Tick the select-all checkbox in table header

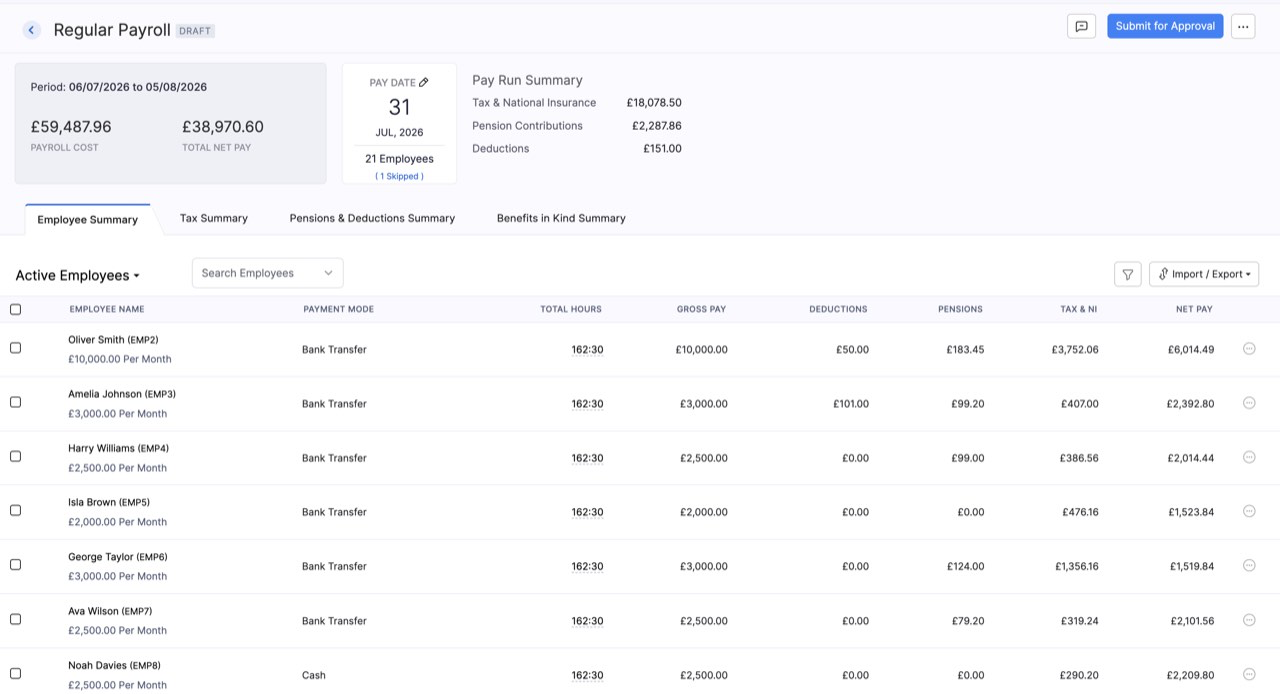[15, 309]
